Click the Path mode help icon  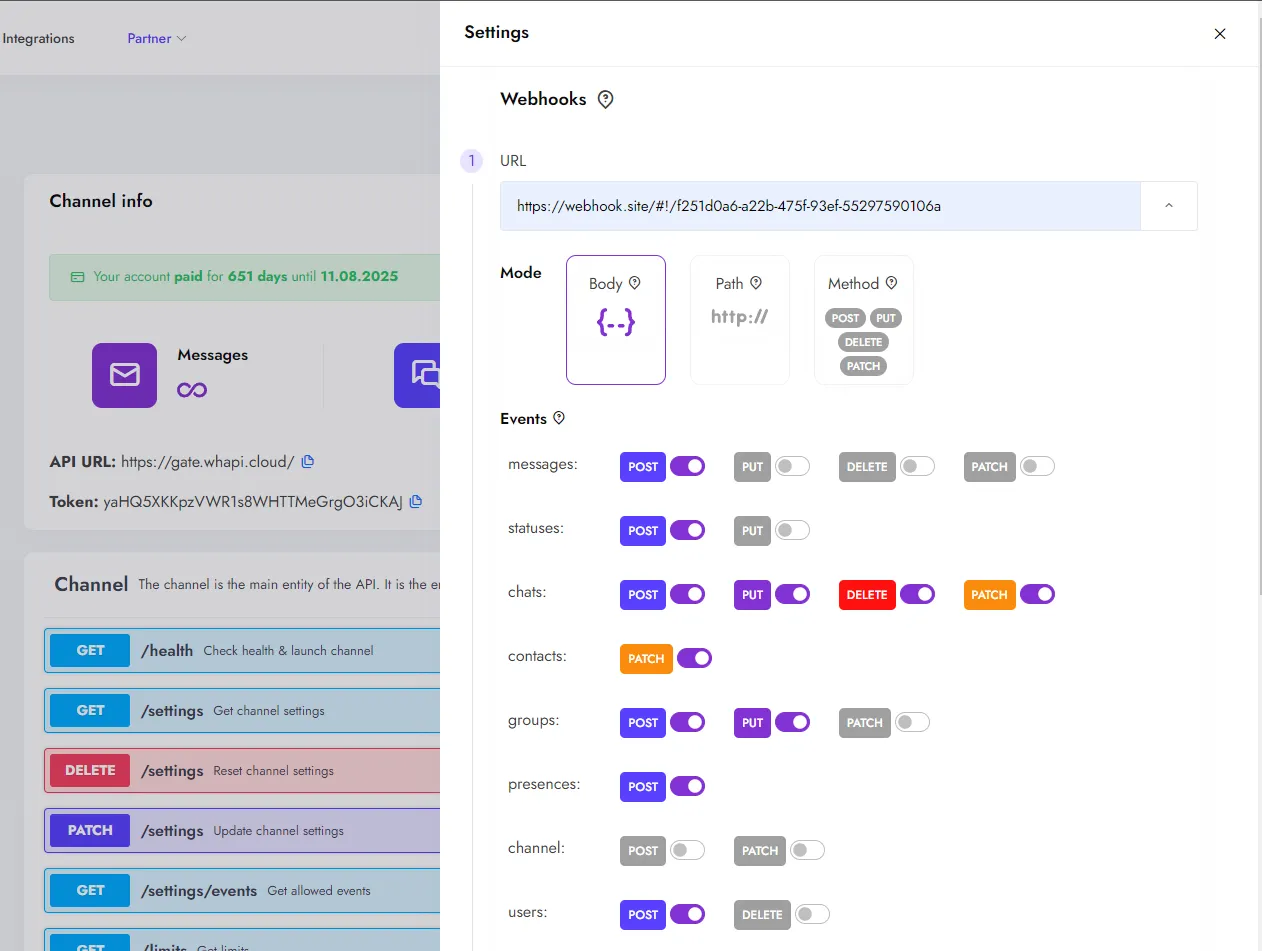pyautogui.click(x=757, y=283)
